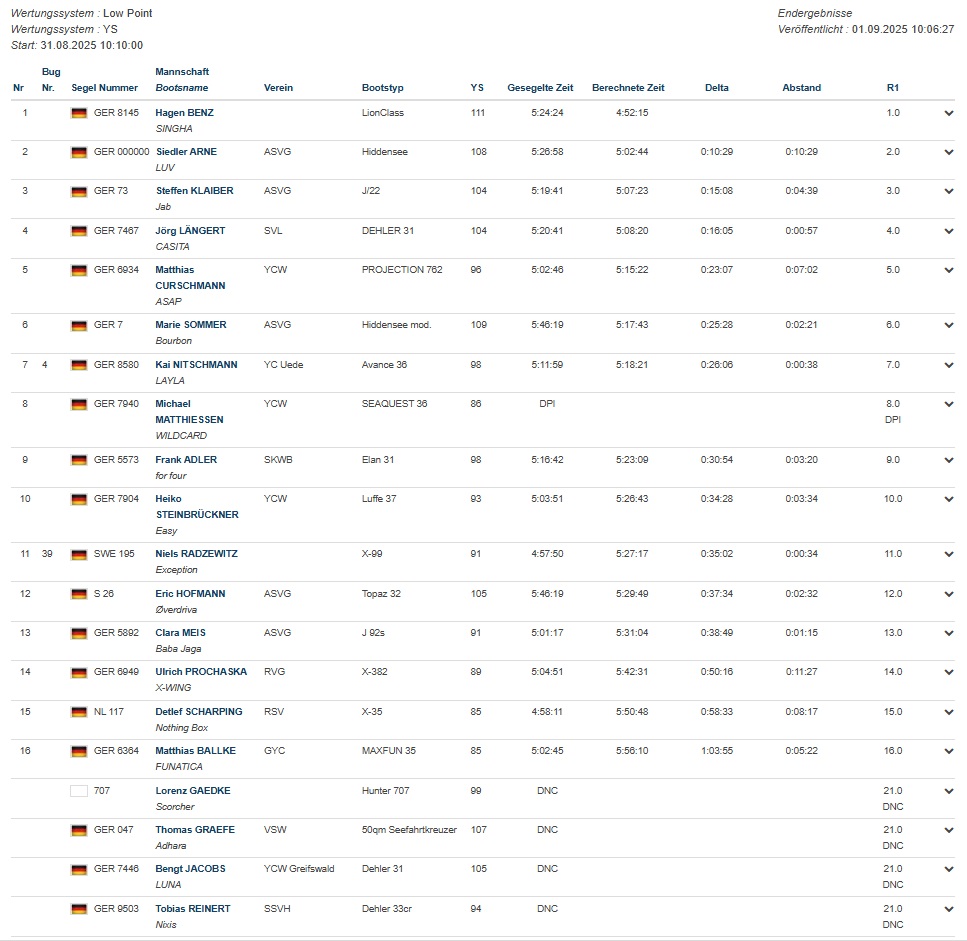
Task: Click the Gesegelte Zeit column header
Action: pyautogui.click(x=541, y=88)
